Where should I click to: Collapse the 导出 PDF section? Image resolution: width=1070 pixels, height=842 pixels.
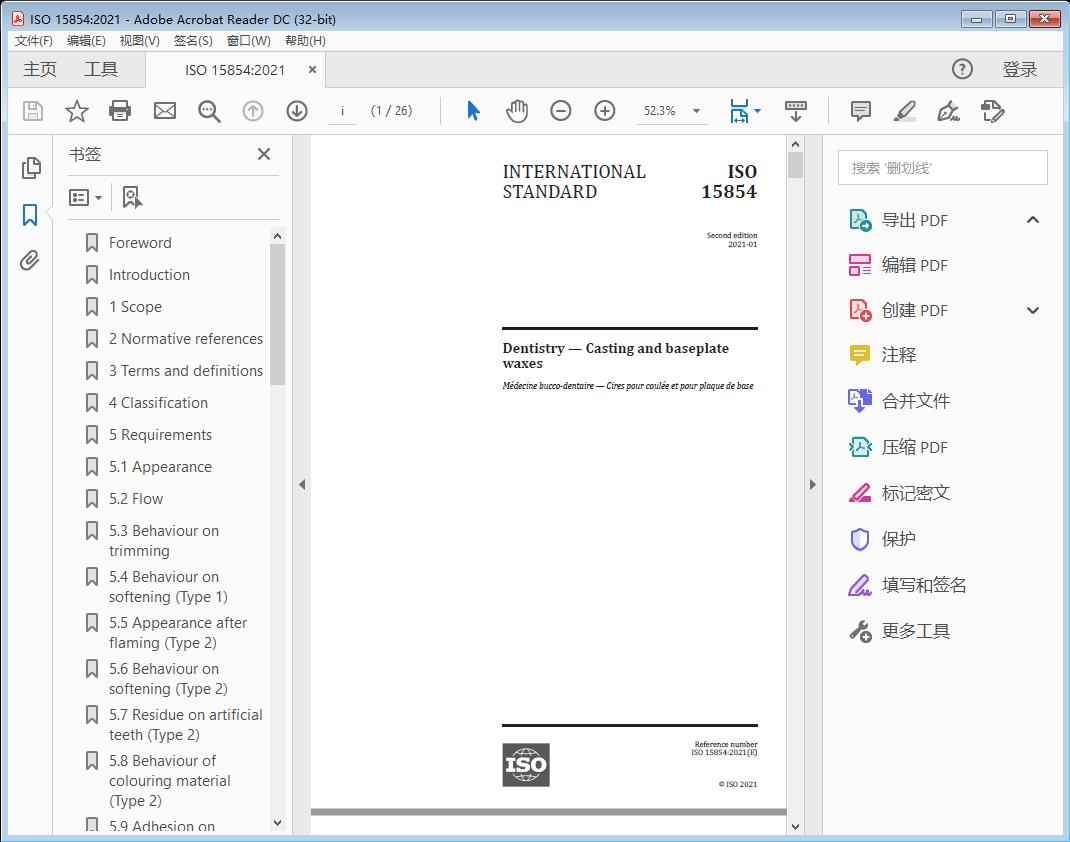tap(1033, 220)
